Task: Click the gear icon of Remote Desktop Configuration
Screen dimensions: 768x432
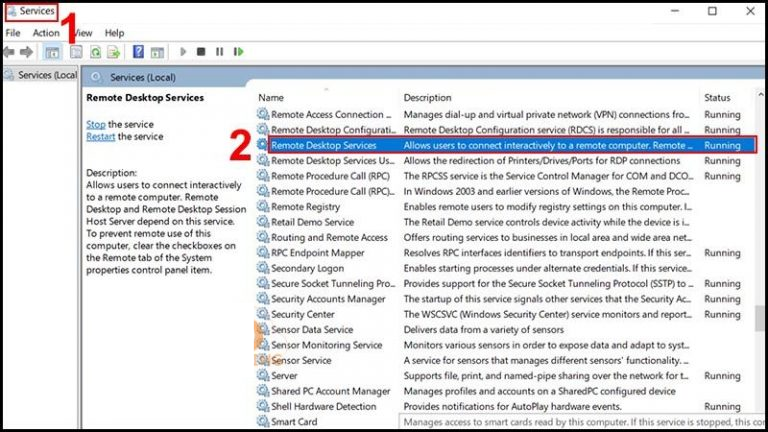Action: click(x=263, y=129)
